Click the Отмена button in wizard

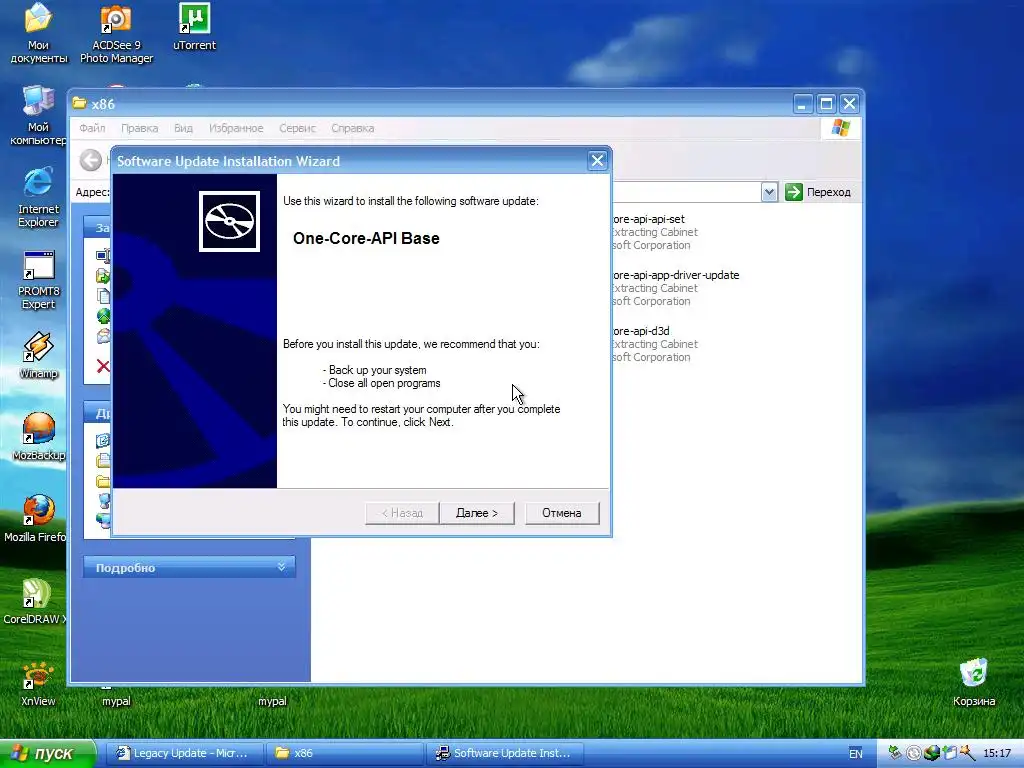click(562, 513)
